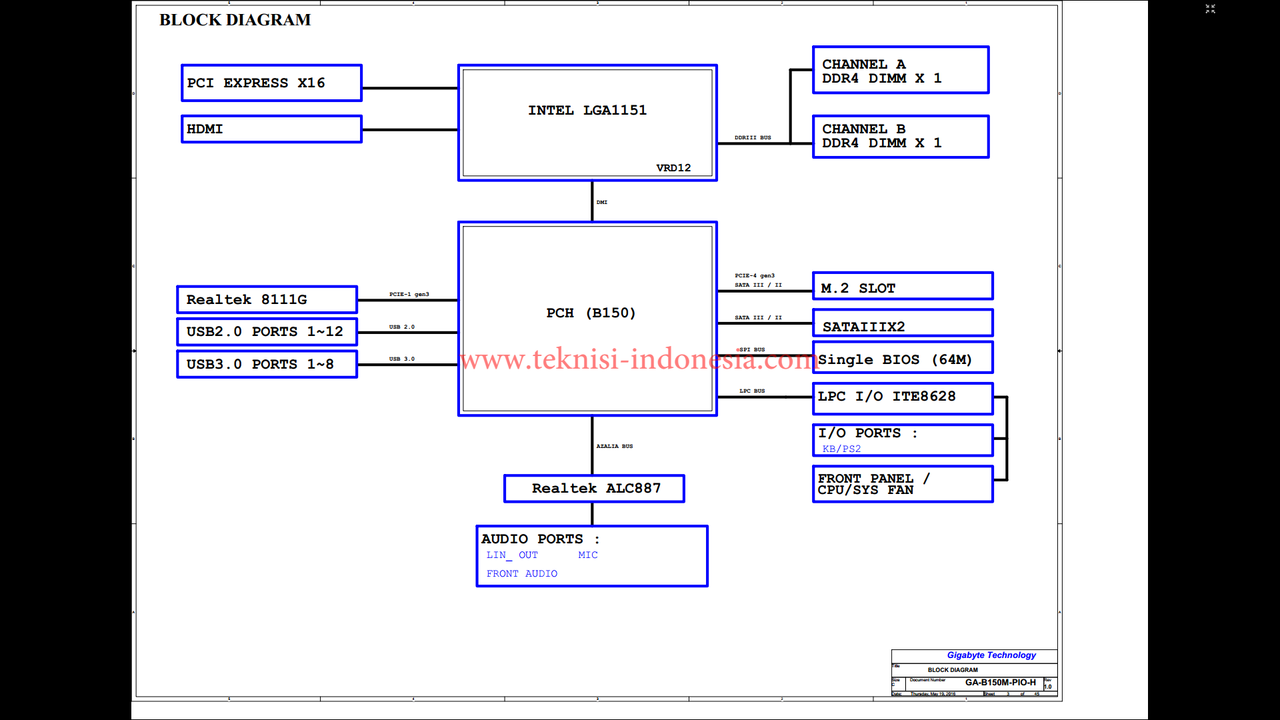Image resolution: width=1280 pixels, height=720 pixels.
Task: Click the I/O PORTS heading
Action: pyautogui.click(x=868, y=433)
